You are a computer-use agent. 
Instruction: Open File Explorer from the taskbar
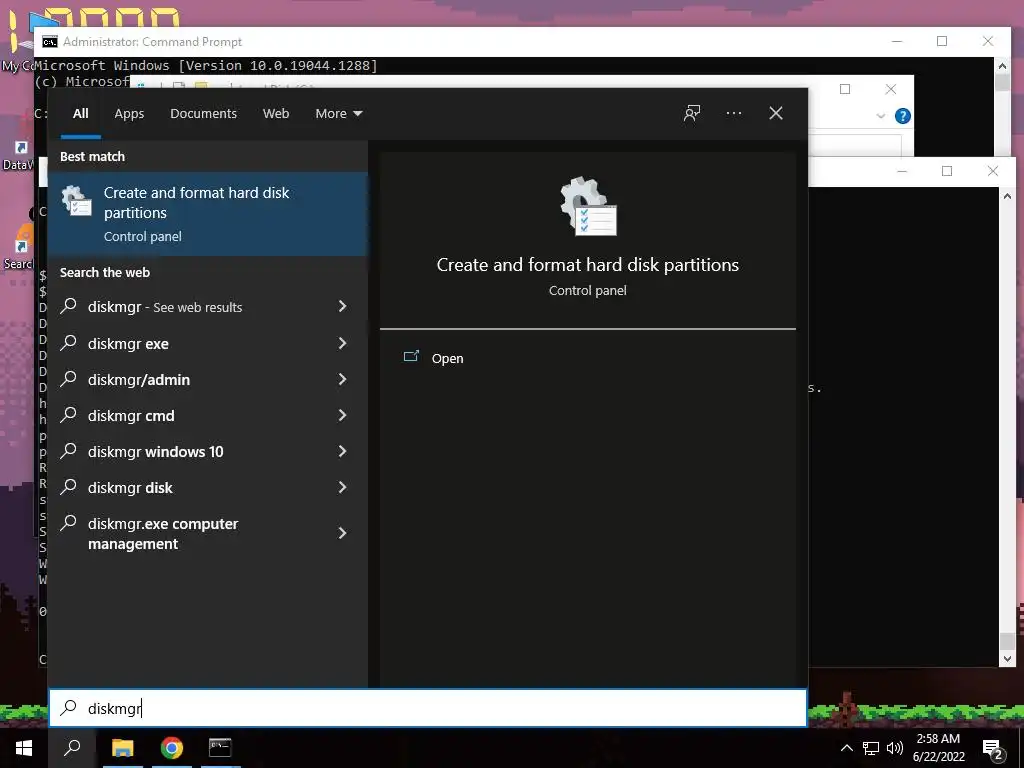tap(122, 748)
